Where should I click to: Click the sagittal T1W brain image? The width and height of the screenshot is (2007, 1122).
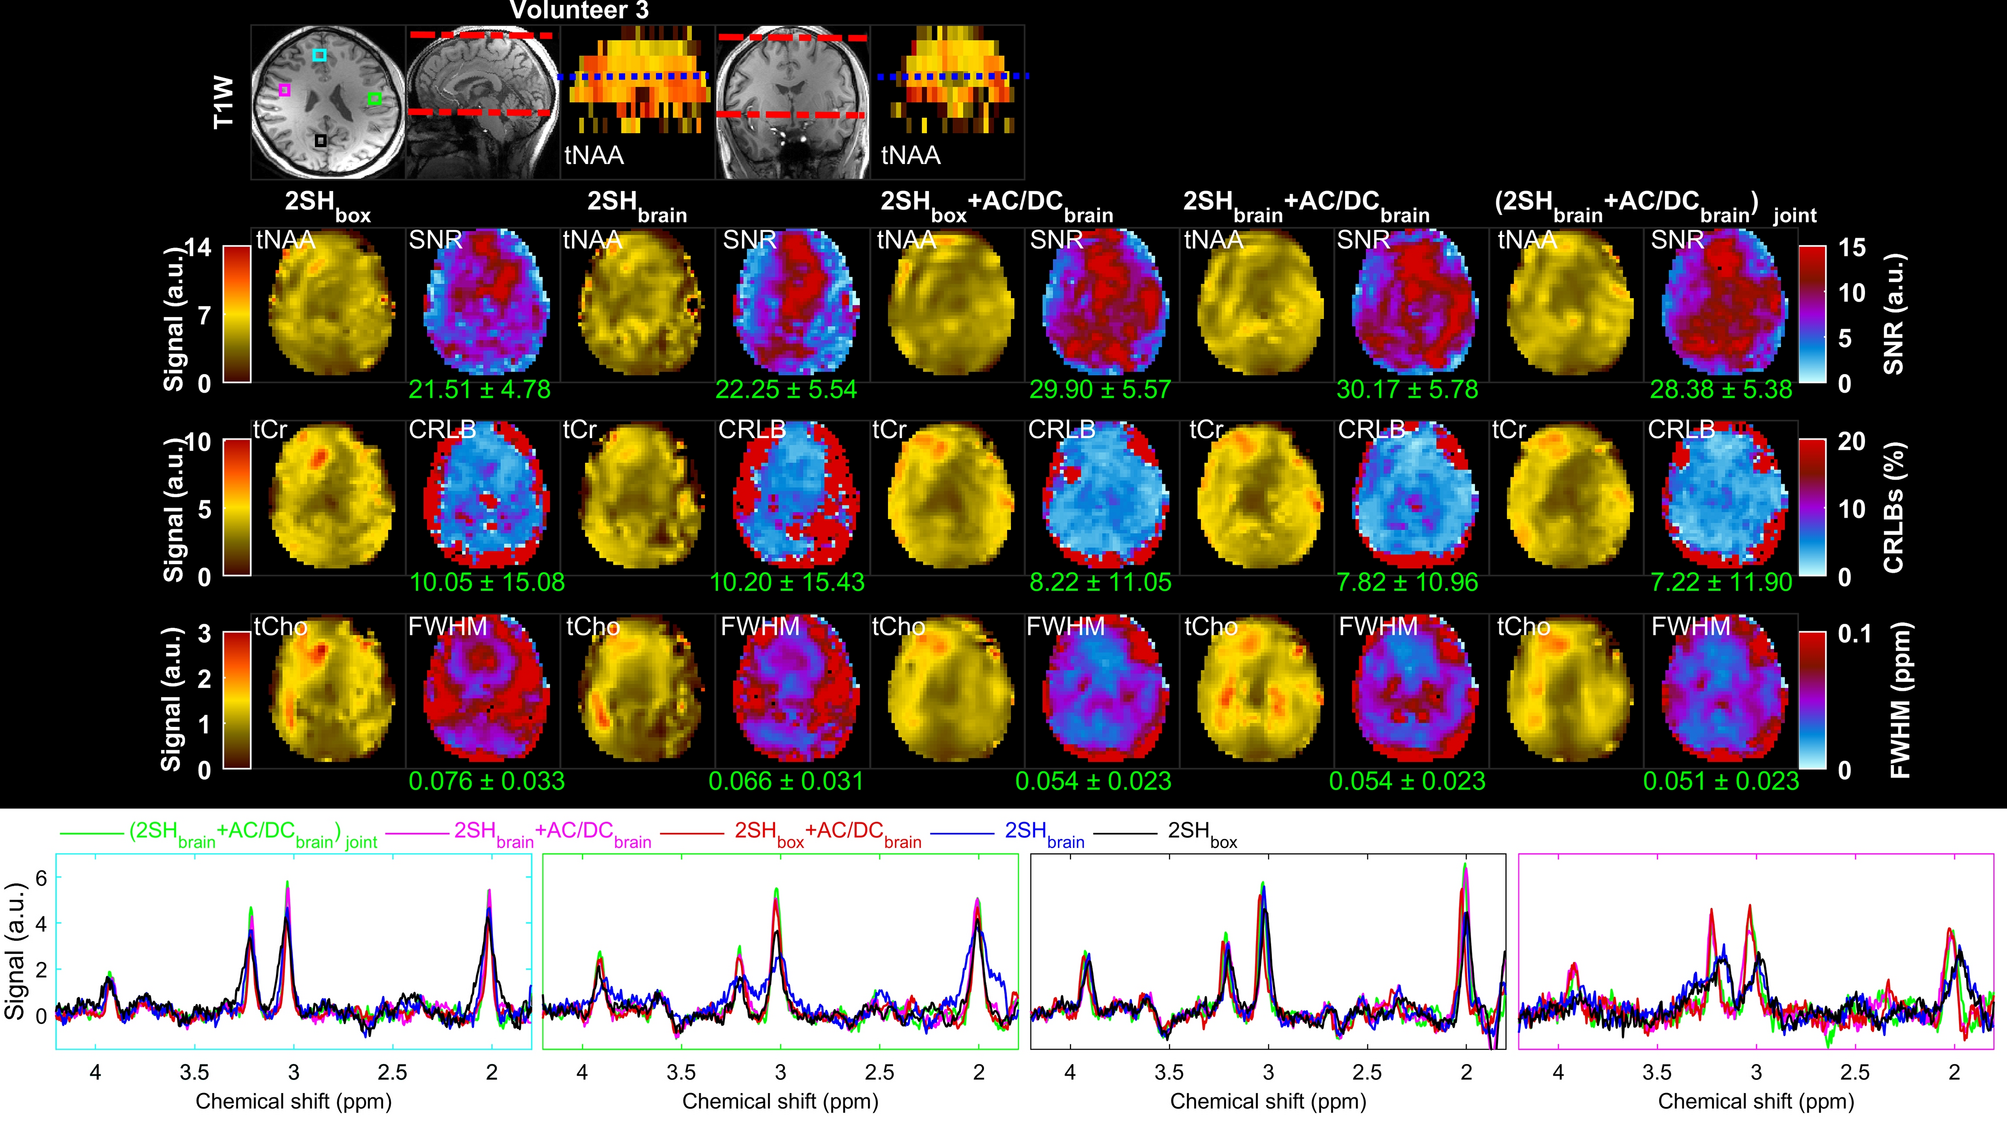[482, 102]
